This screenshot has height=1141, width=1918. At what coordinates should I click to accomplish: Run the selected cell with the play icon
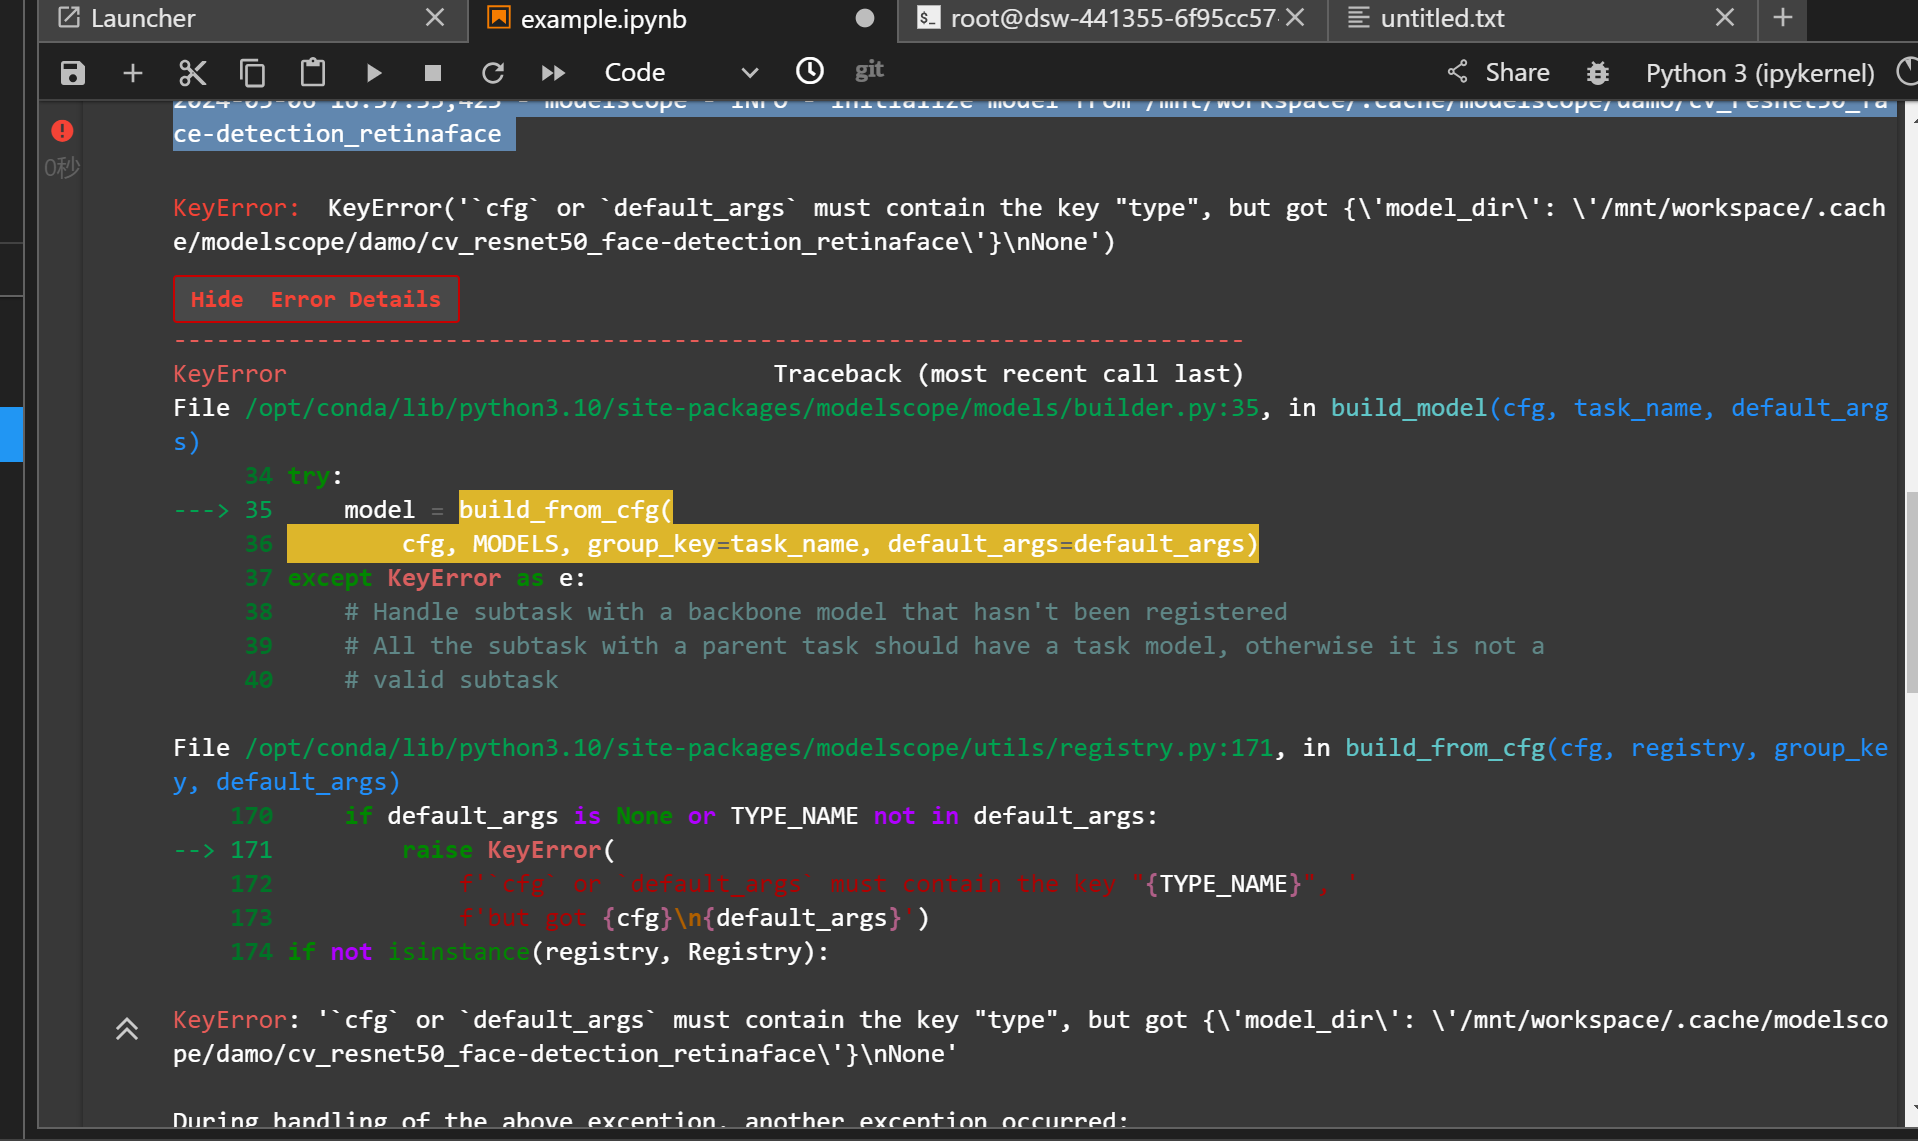(373, 73)
